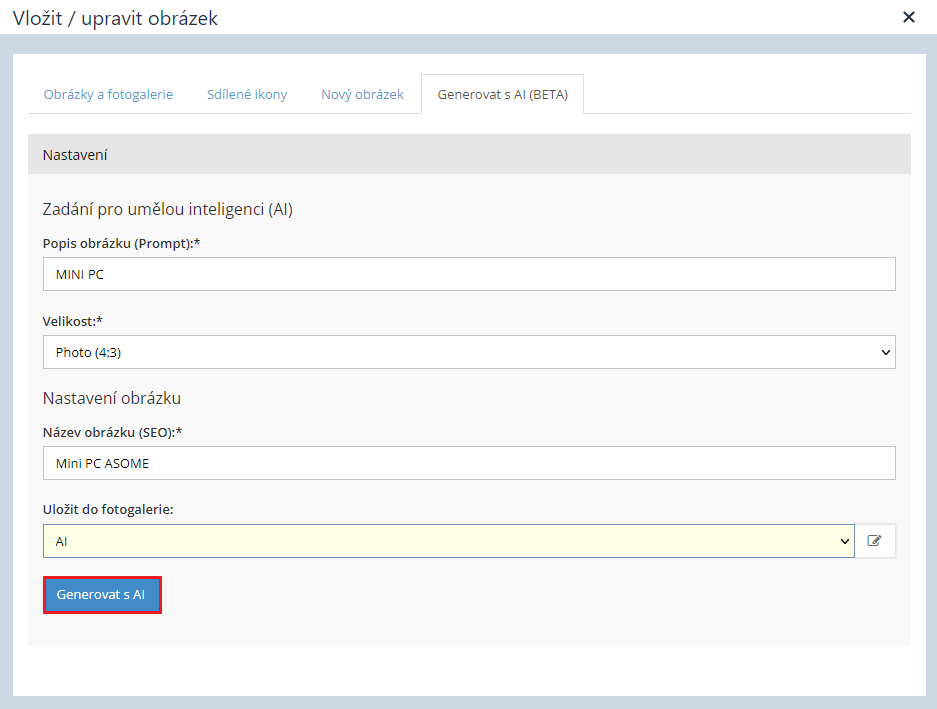Screen dimensions: 937x709
Task: Click the Uložit do fotogalerie label
Action: 108,509
